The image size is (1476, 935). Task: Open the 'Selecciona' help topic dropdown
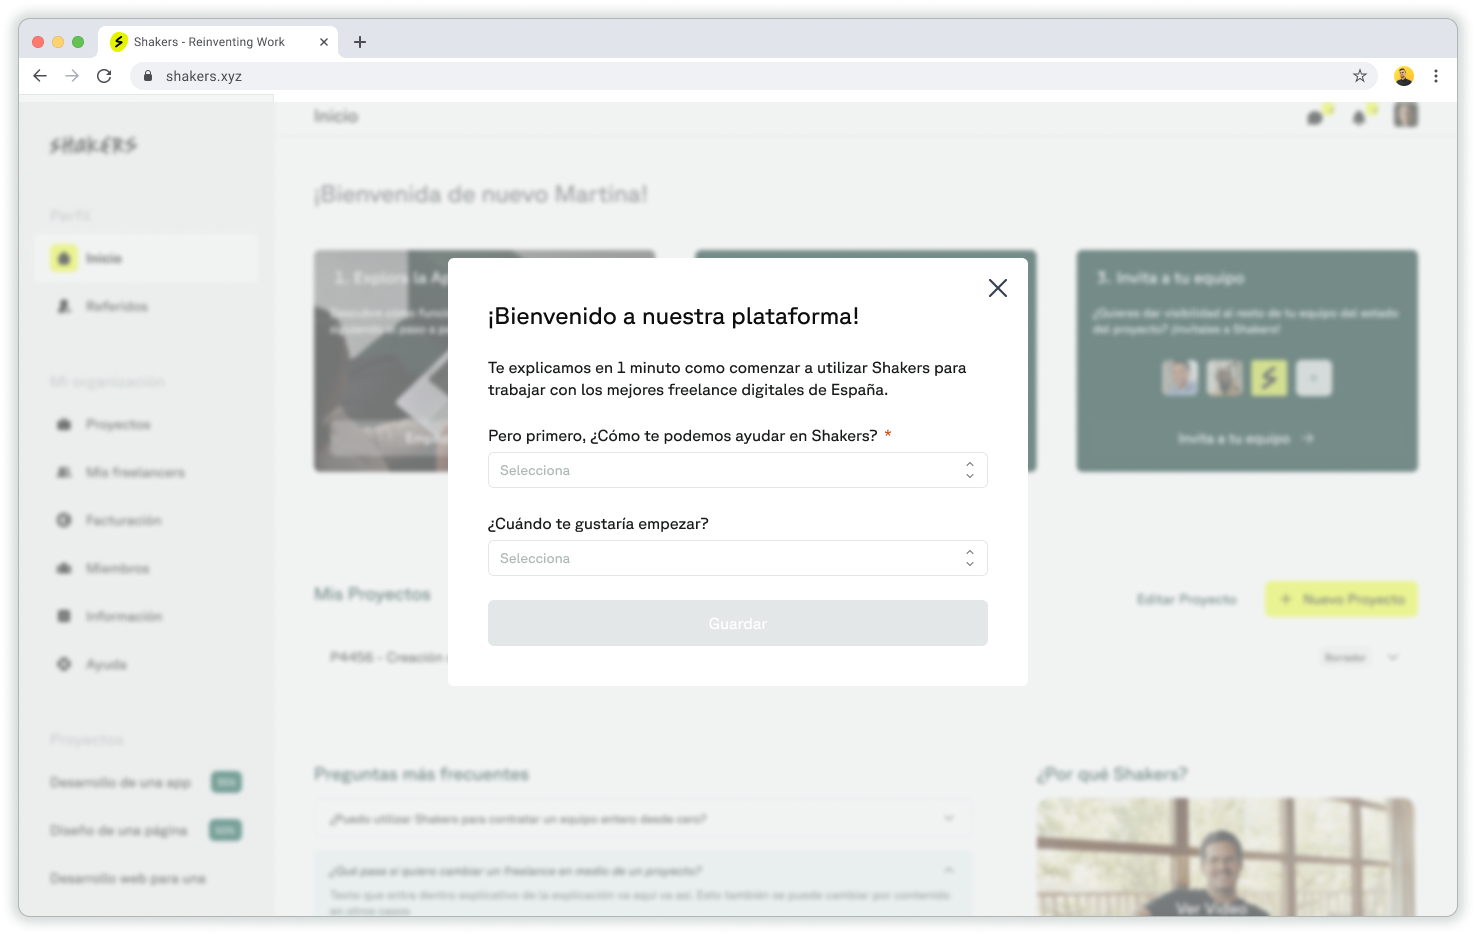[737, 470]
